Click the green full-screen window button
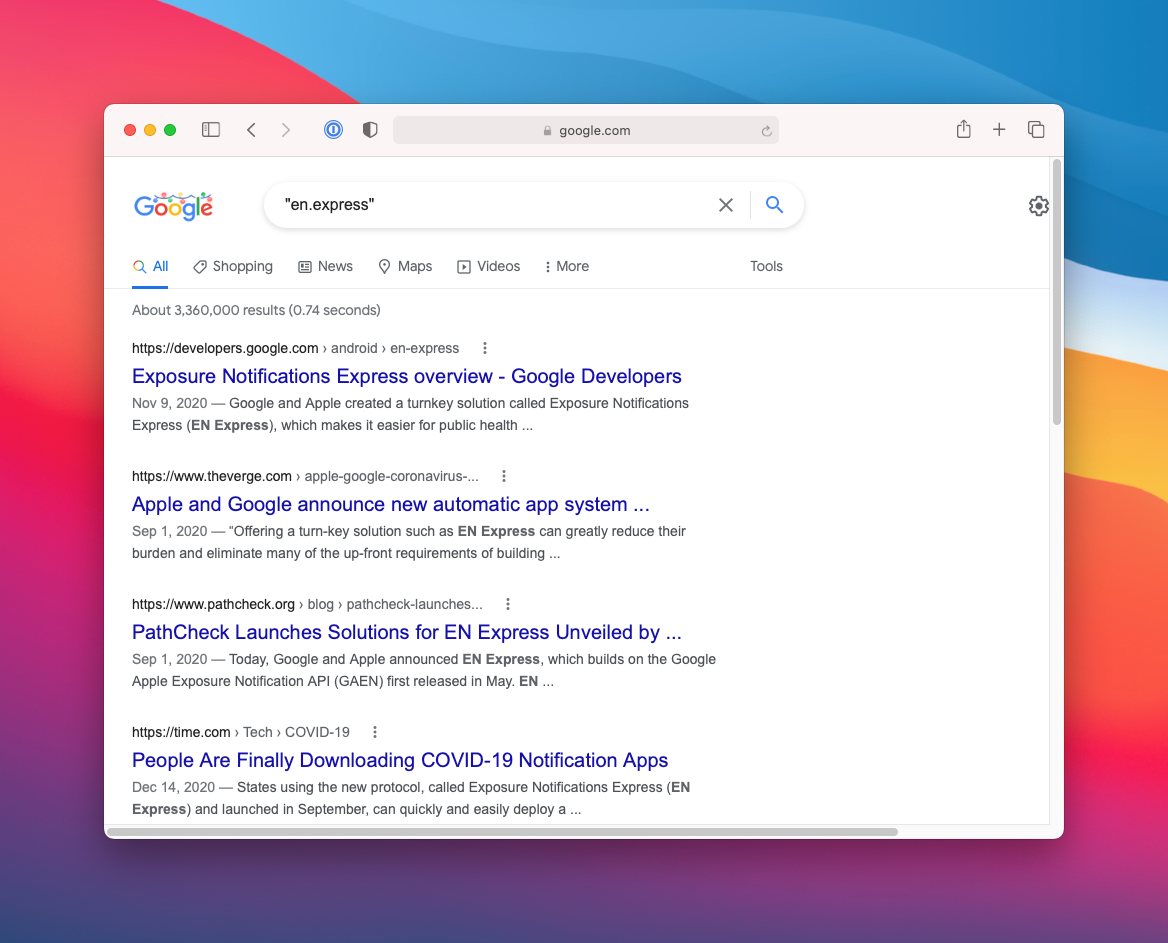Image resolution: width=1168 pixels, height=943 pixels. [x=170, y=130]
